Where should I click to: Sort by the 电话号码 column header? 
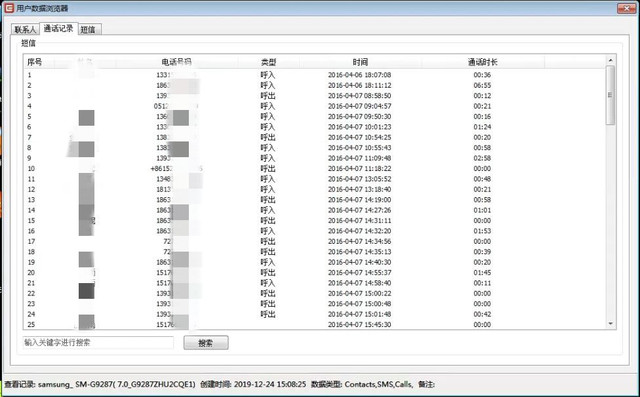(x=176, y=62)
